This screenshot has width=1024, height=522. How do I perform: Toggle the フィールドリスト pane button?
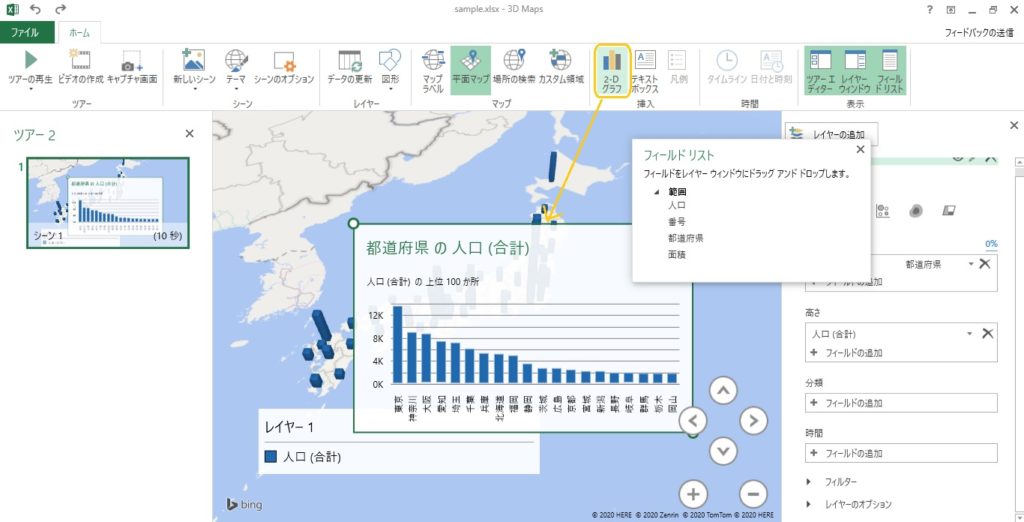889,70
